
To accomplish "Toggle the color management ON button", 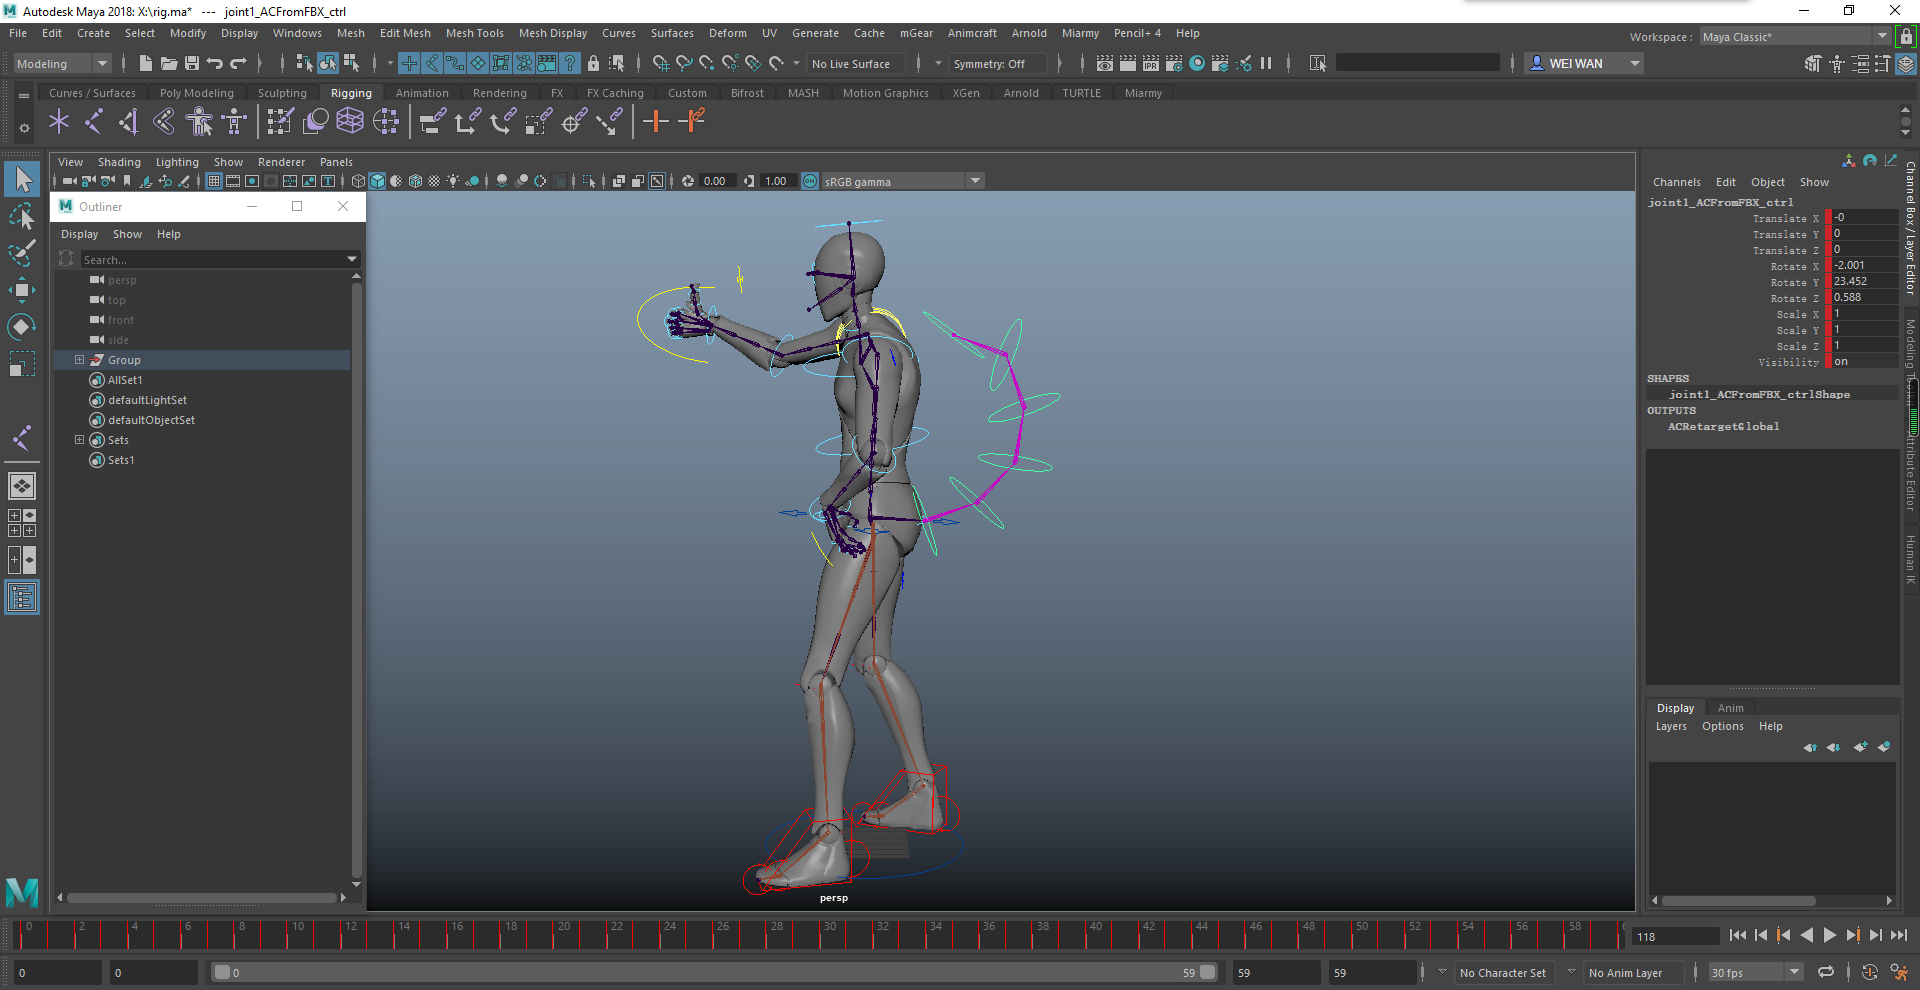I will click(810, 181).
